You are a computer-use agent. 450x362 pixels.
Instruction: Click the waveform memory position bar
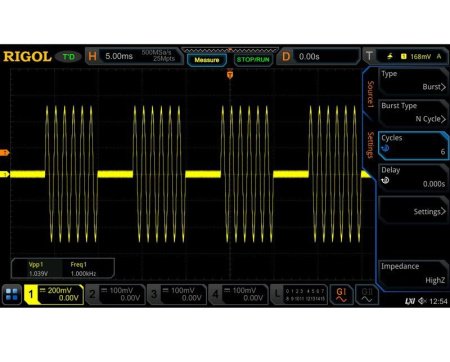tap(230, 50)
